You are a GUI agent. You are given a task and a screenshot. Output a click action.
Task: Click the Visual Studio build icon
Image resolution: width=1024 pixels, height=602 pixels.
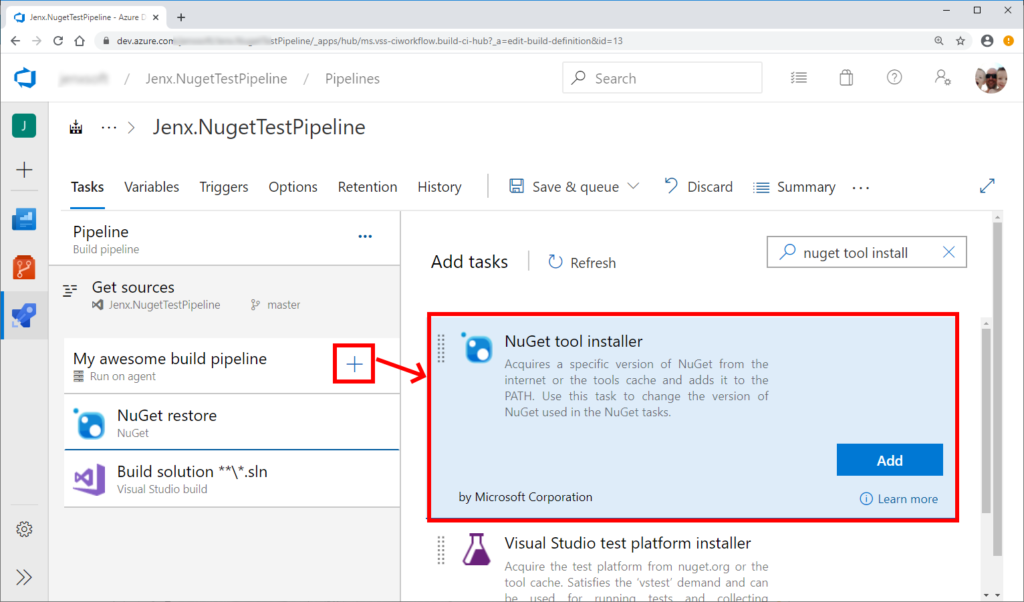(x=89, y=480)
